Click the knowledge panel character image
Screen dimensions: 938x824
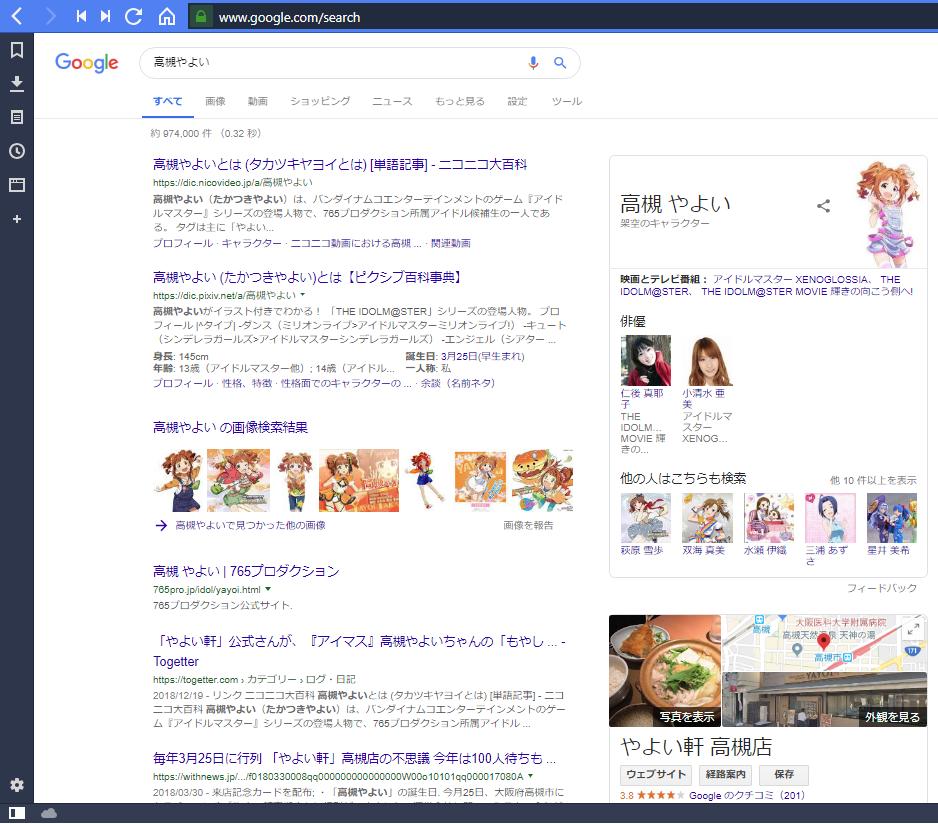coord(888,213)
